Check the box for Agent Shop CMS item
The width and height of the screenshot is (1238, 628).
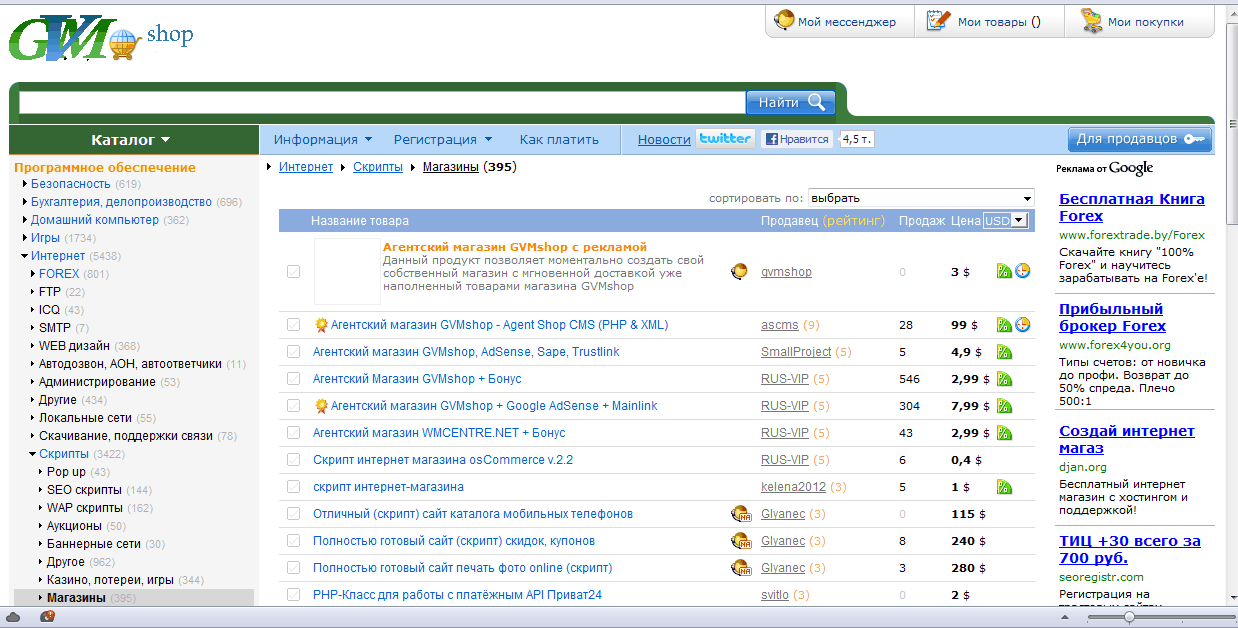click(293, 324)
